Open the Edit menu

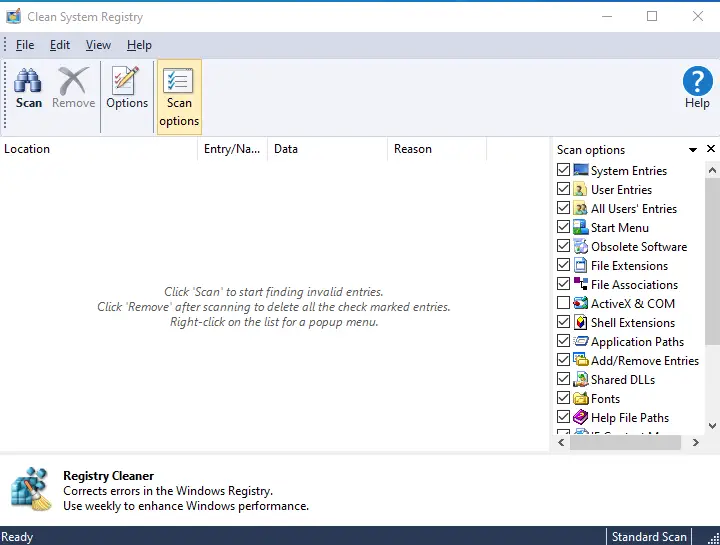60,45
